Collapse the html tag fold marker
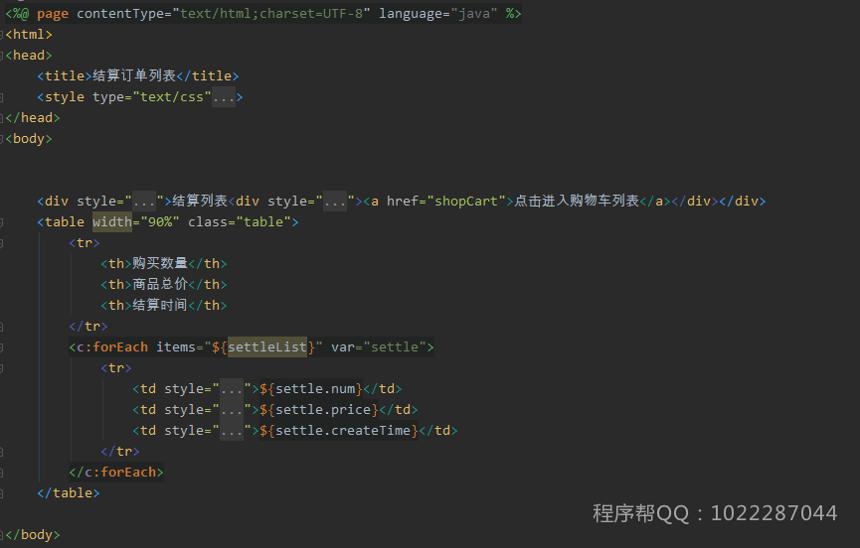 click(x=2, y=35)
